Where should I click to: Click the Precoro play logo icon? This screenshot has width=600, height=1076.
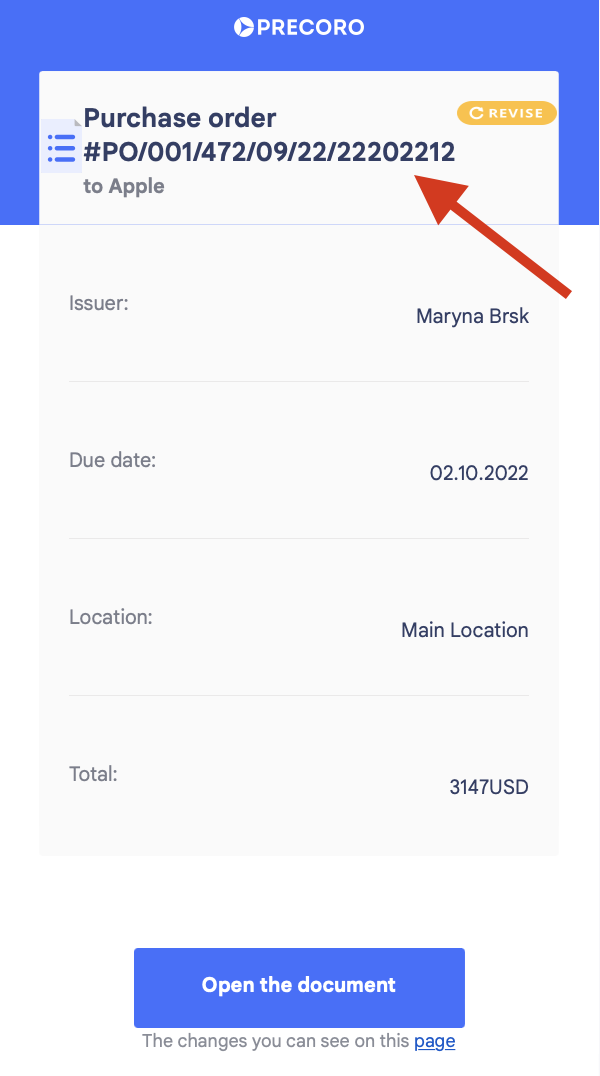[243, 27]
